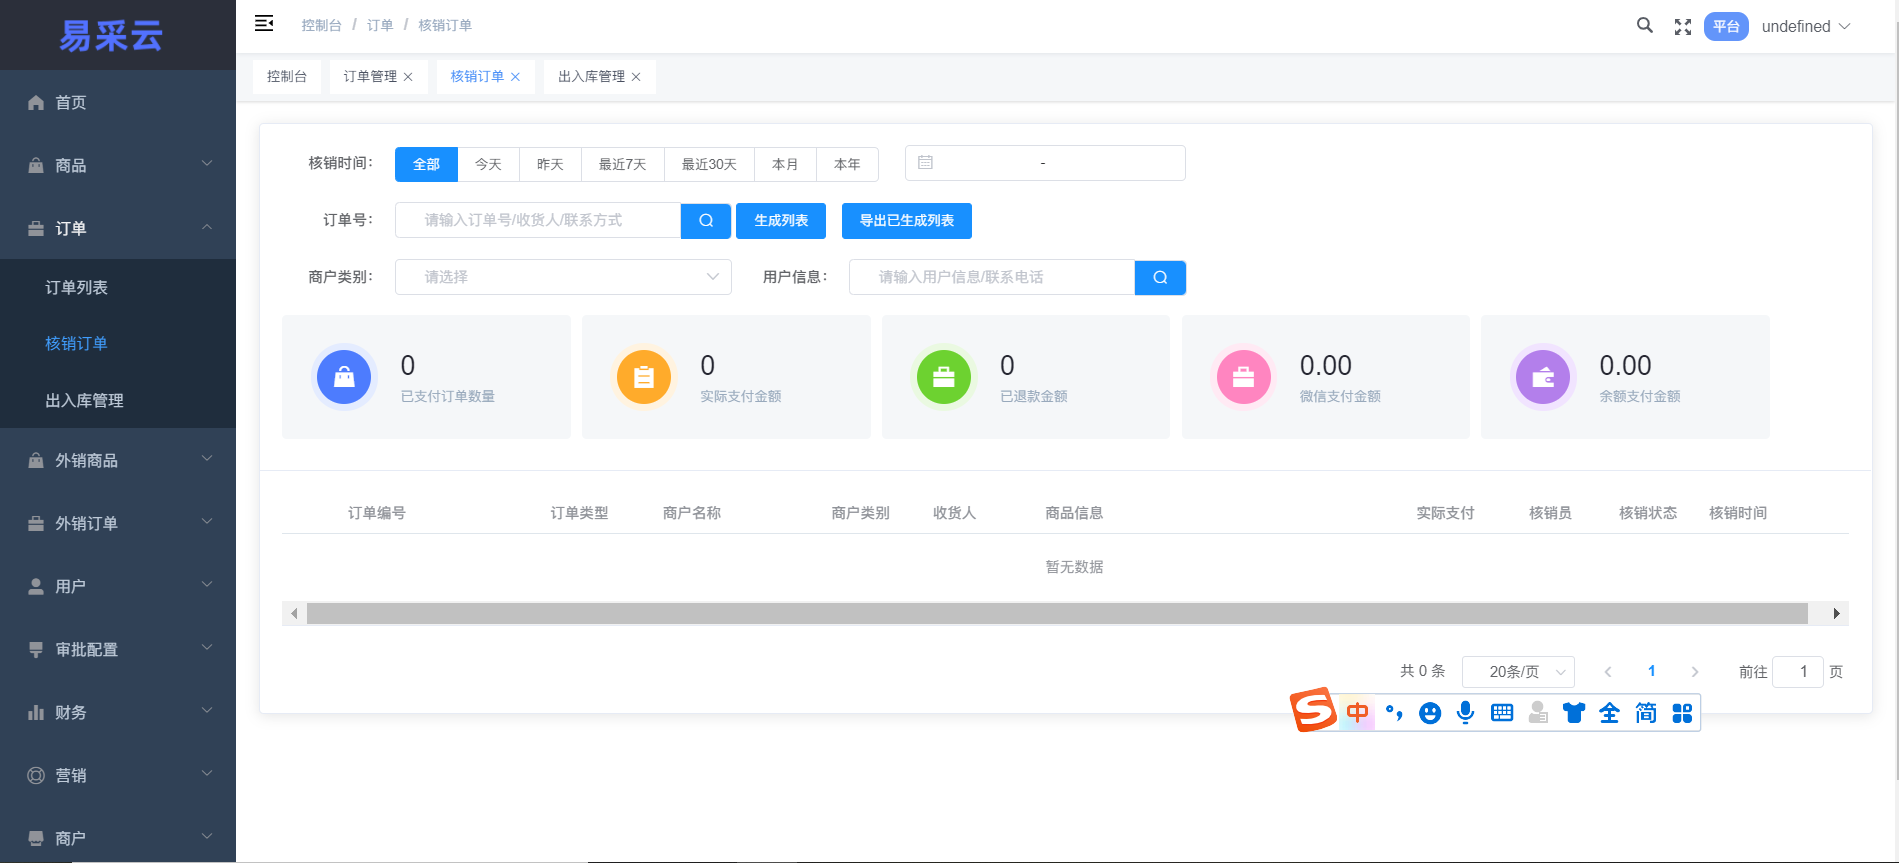Image resolution: width=1899 pixels, height=863 pixels.
Task: Open 出入库管理 submenu item
Action: click(118, 400)
